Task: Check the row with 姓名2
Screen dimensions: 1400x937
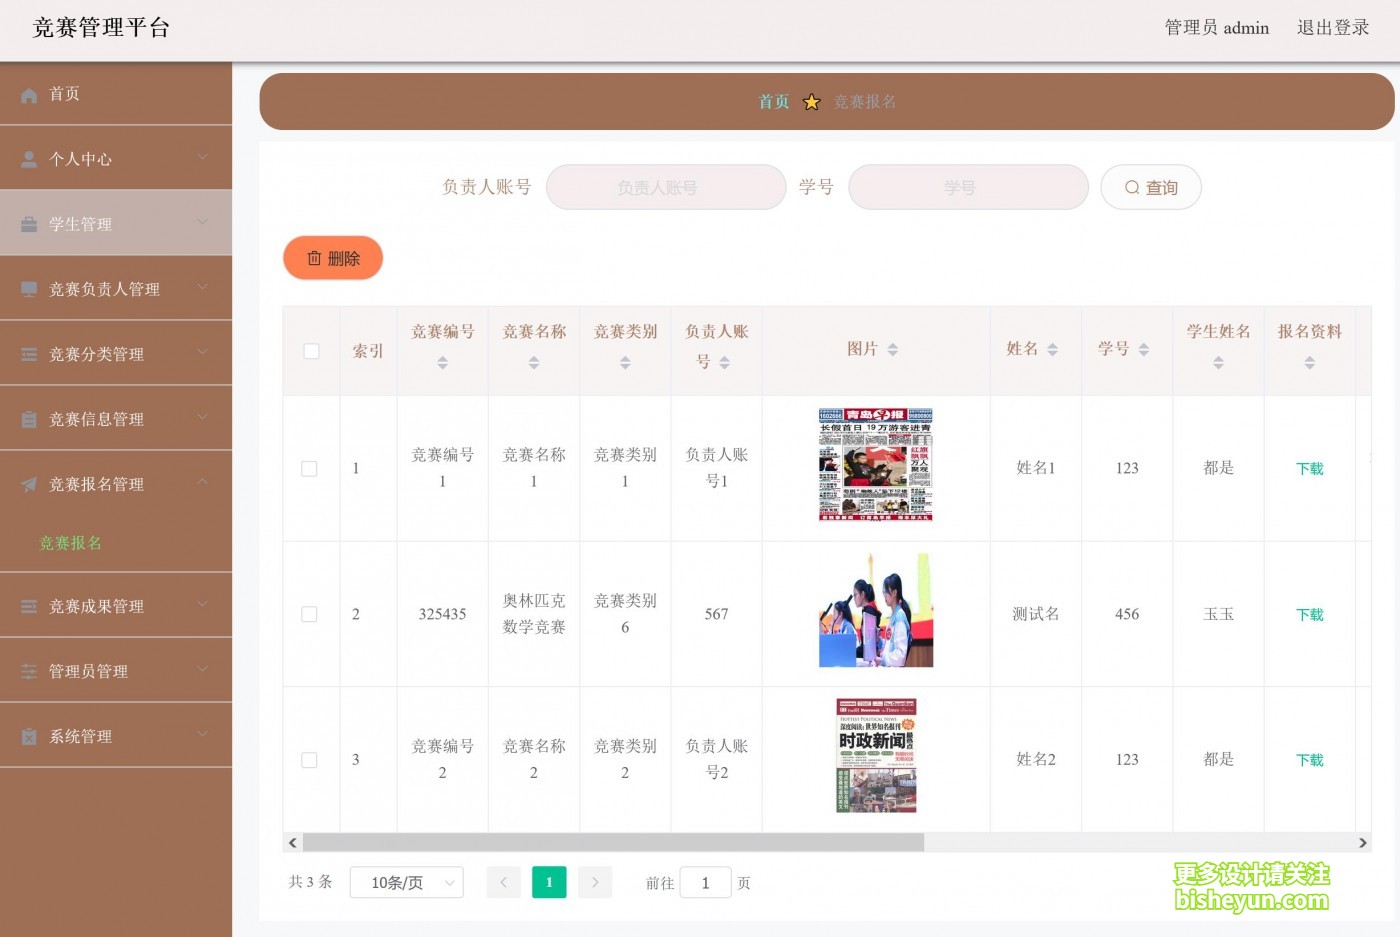Action: click(x=309, y=760)
